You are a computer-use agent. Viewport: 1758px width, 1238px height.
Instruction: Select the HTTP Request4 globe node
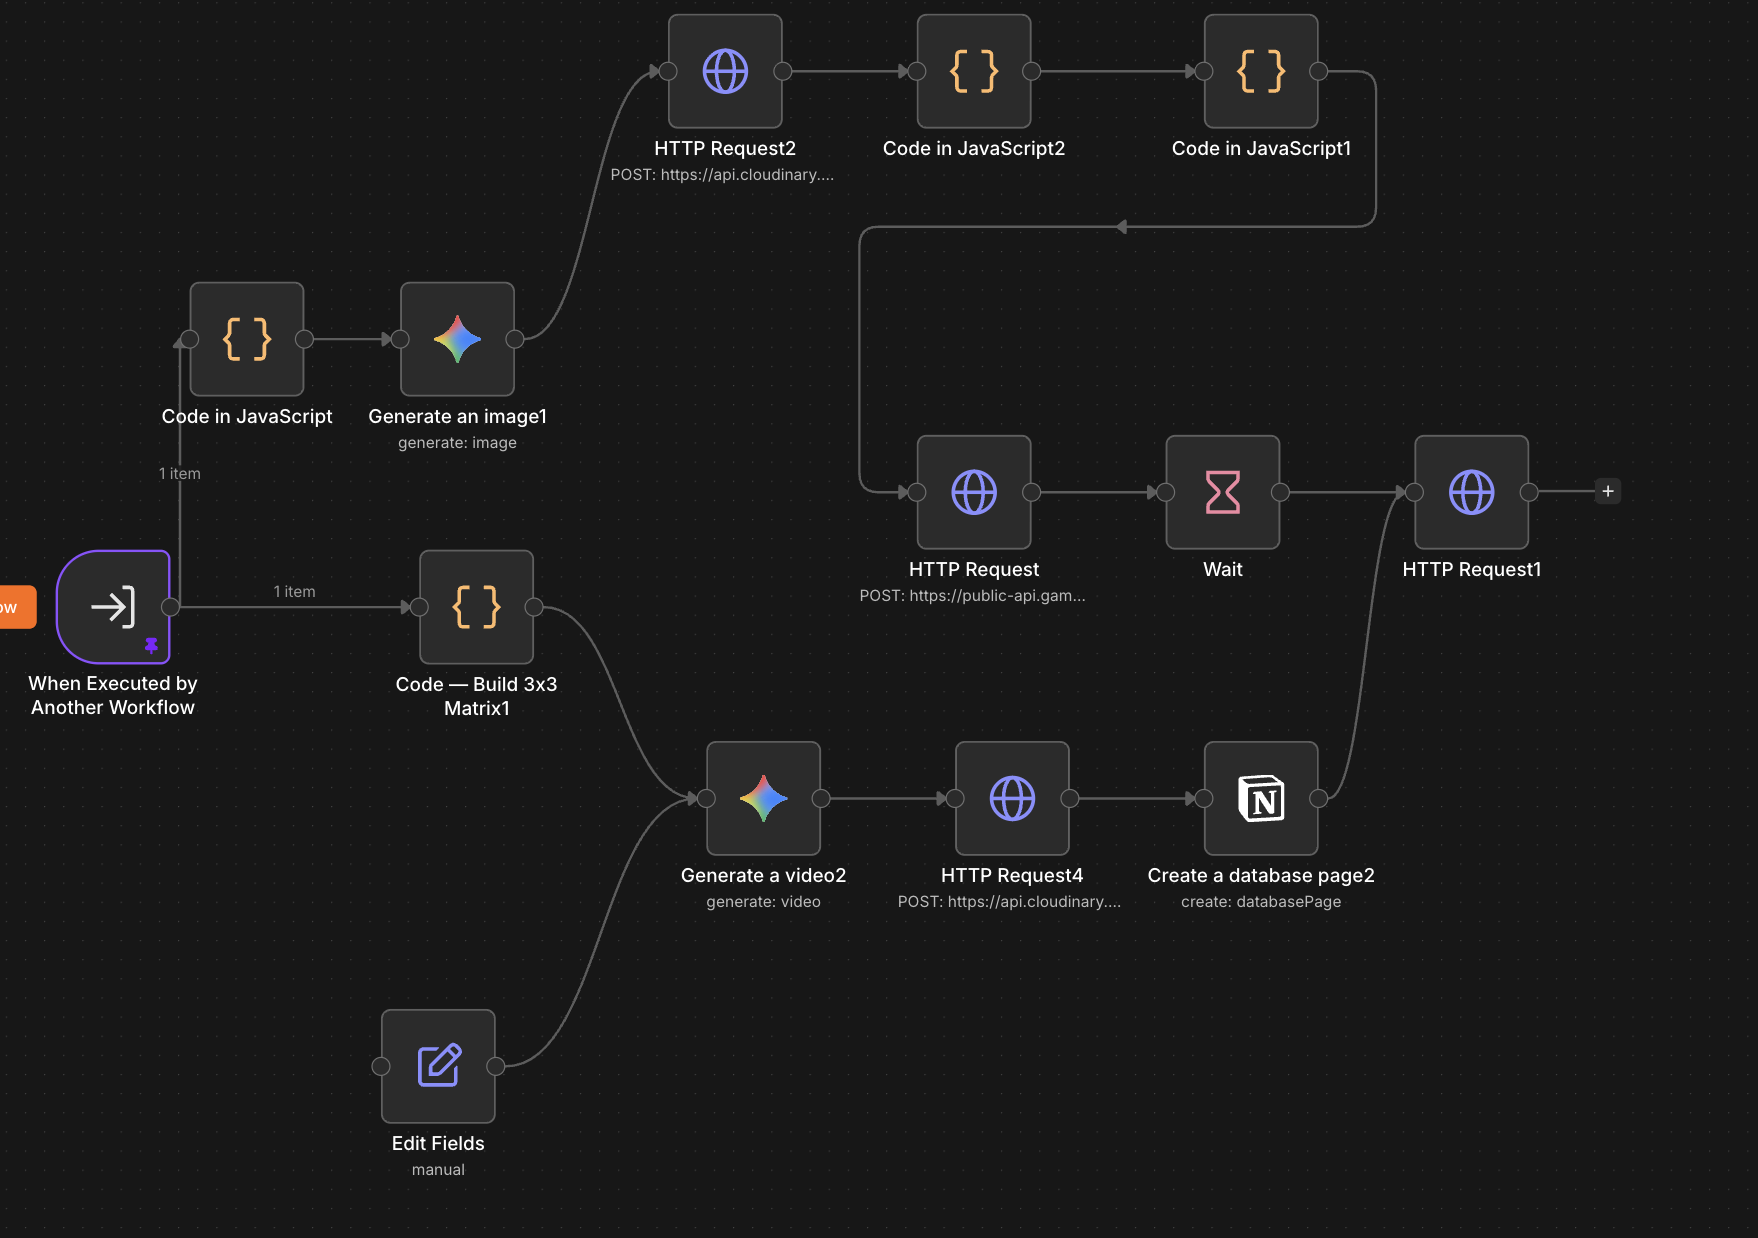pos(1012,798)
